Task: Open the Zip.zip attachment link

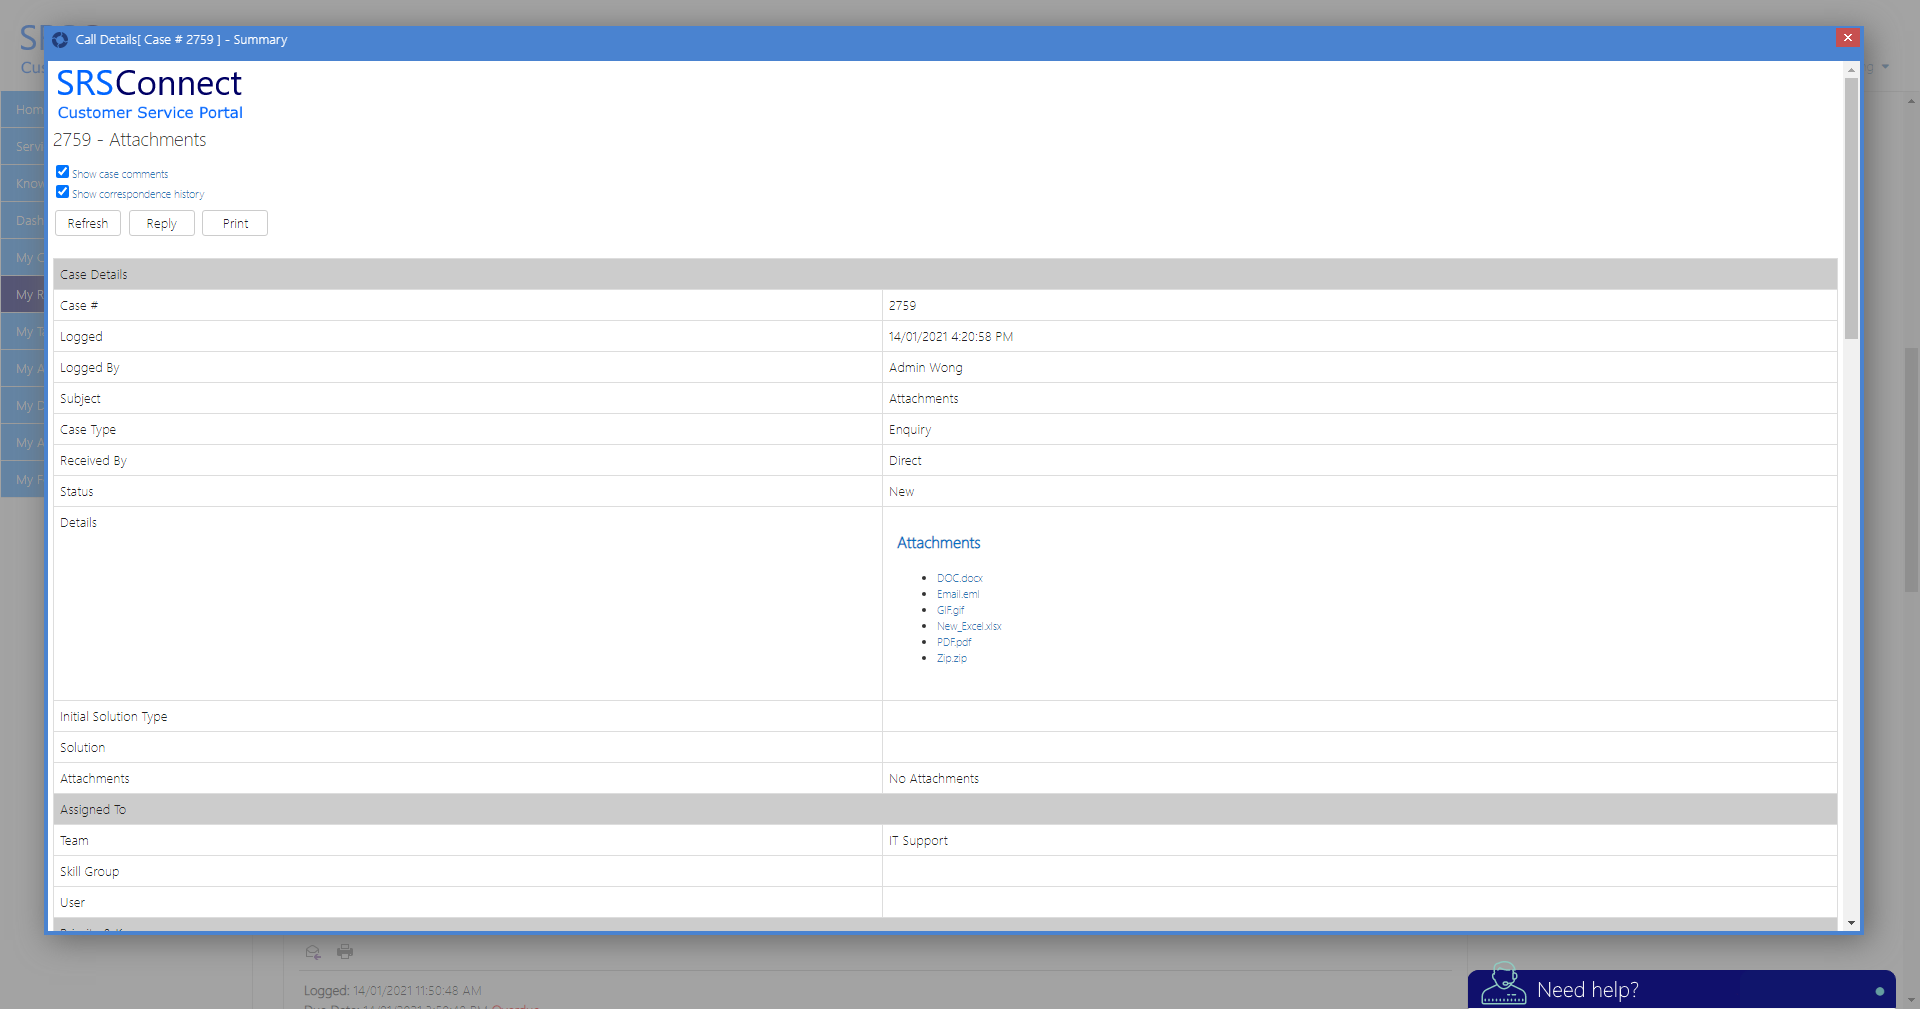Action: click(x=951, y=658)
